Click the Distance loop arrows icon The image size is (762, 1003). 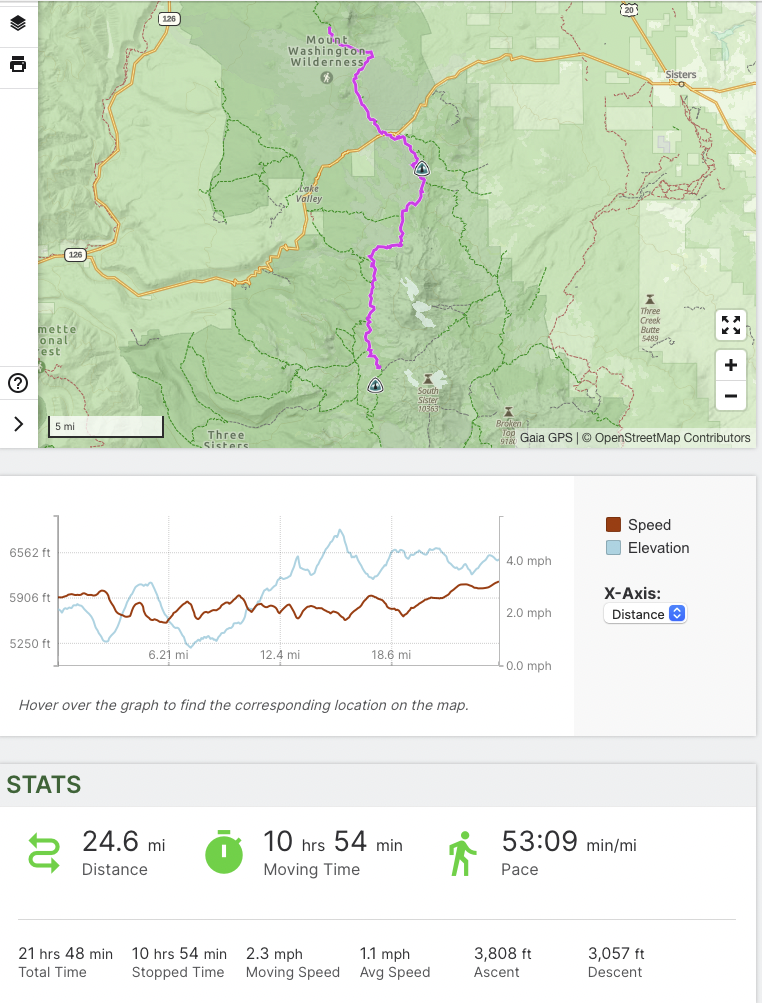pyautogui.click(x=46, y=852)
